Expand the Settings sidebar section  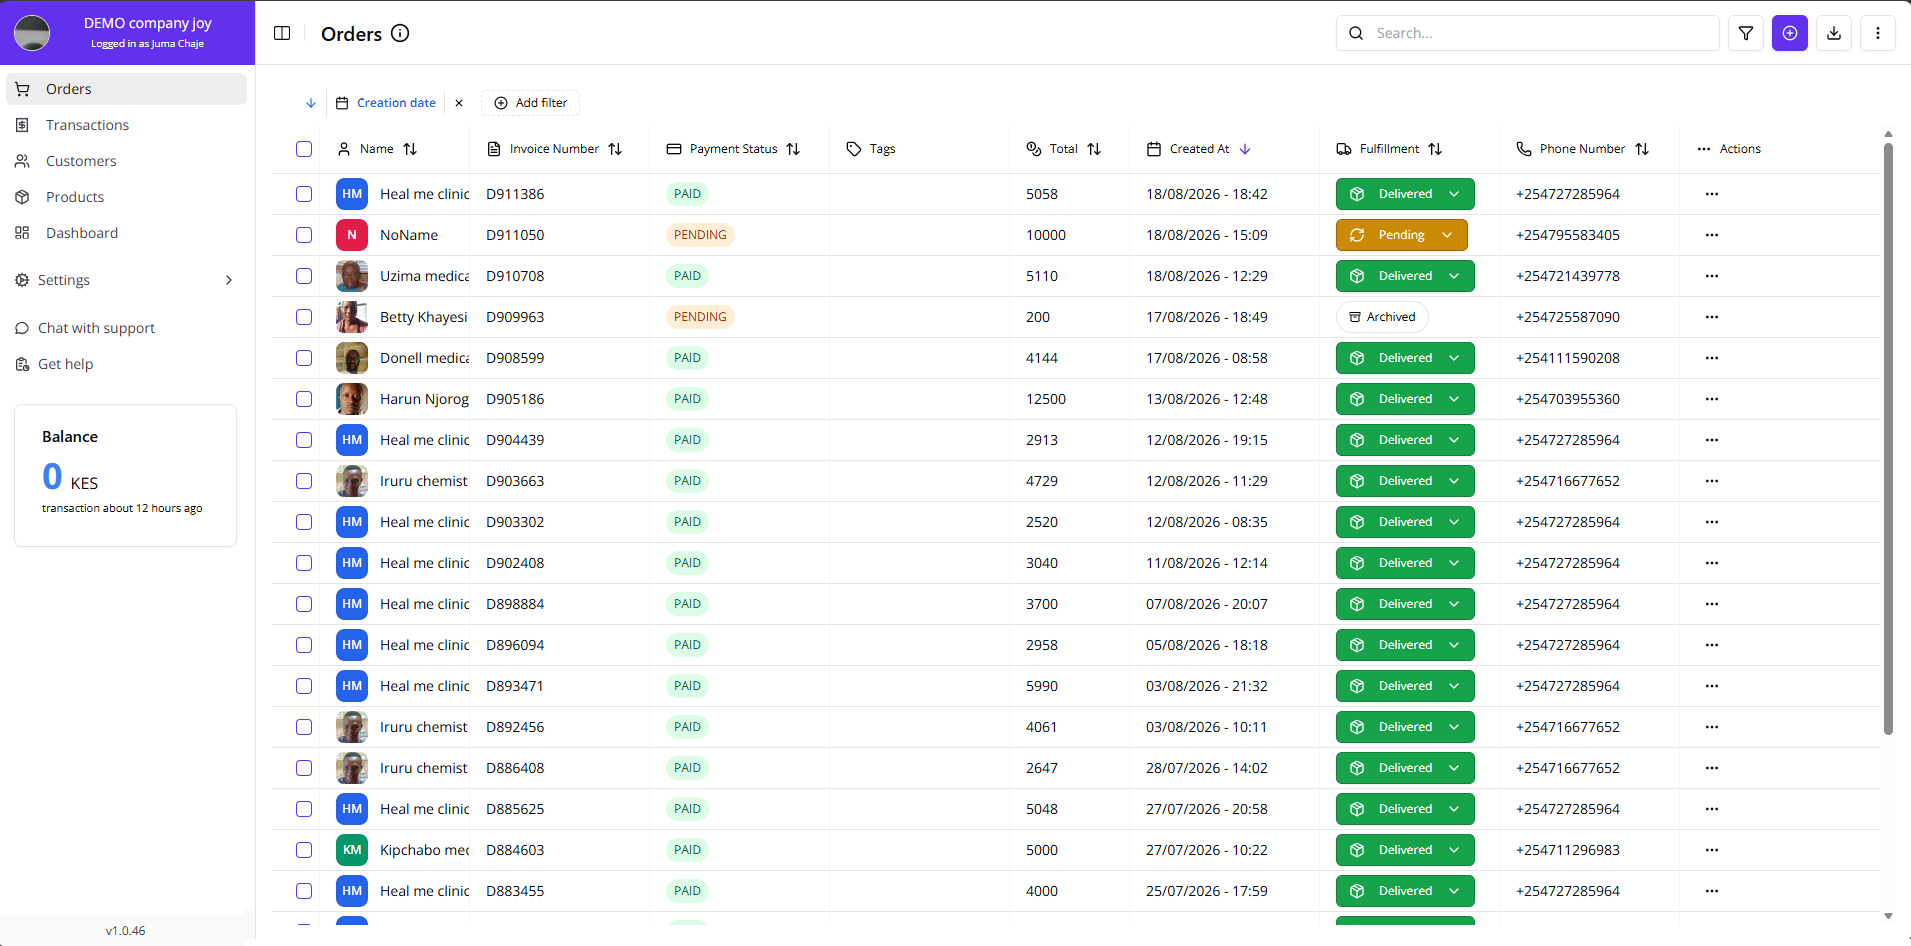126,280
